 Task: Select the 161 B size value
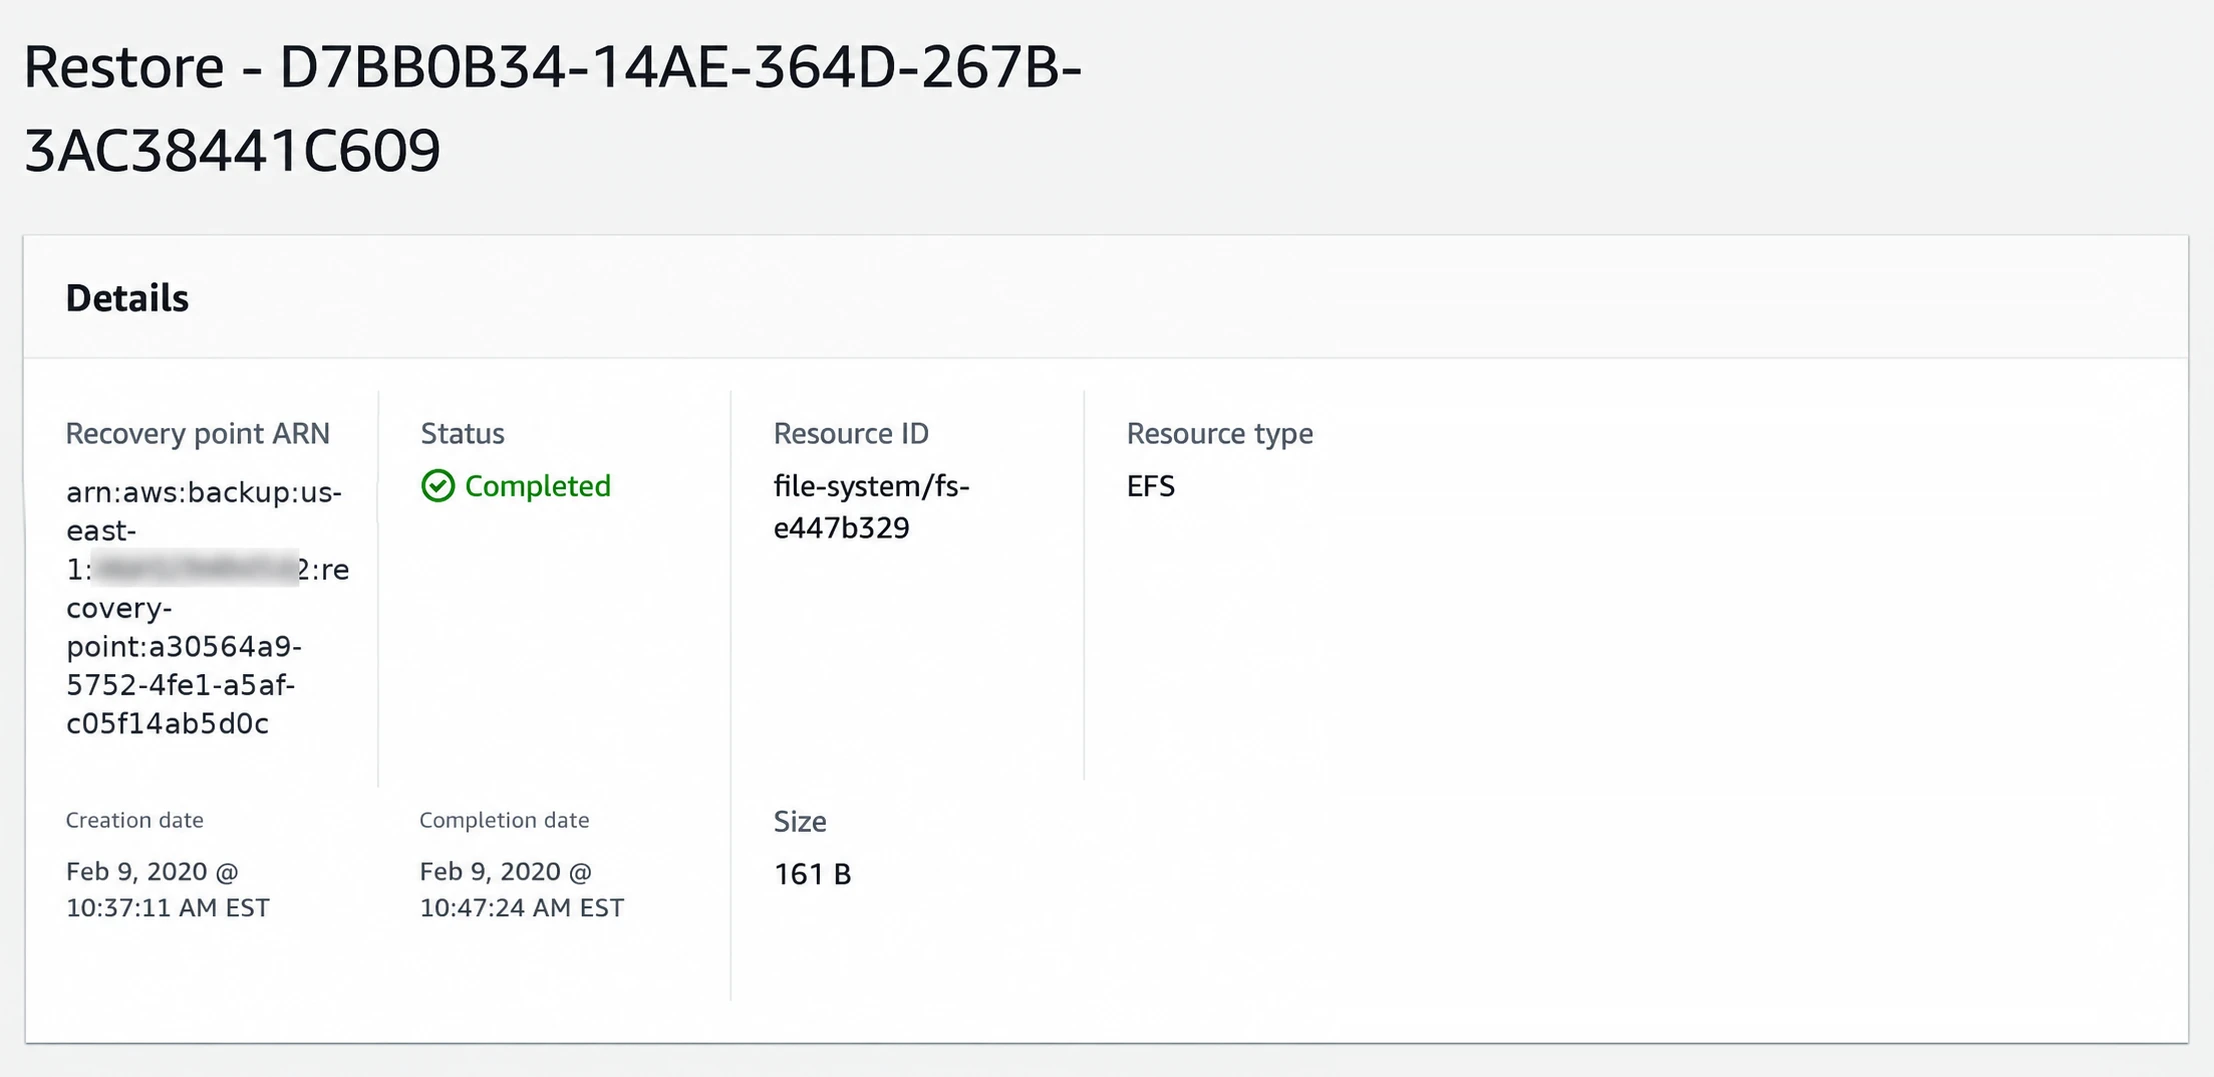pos(812,874)
